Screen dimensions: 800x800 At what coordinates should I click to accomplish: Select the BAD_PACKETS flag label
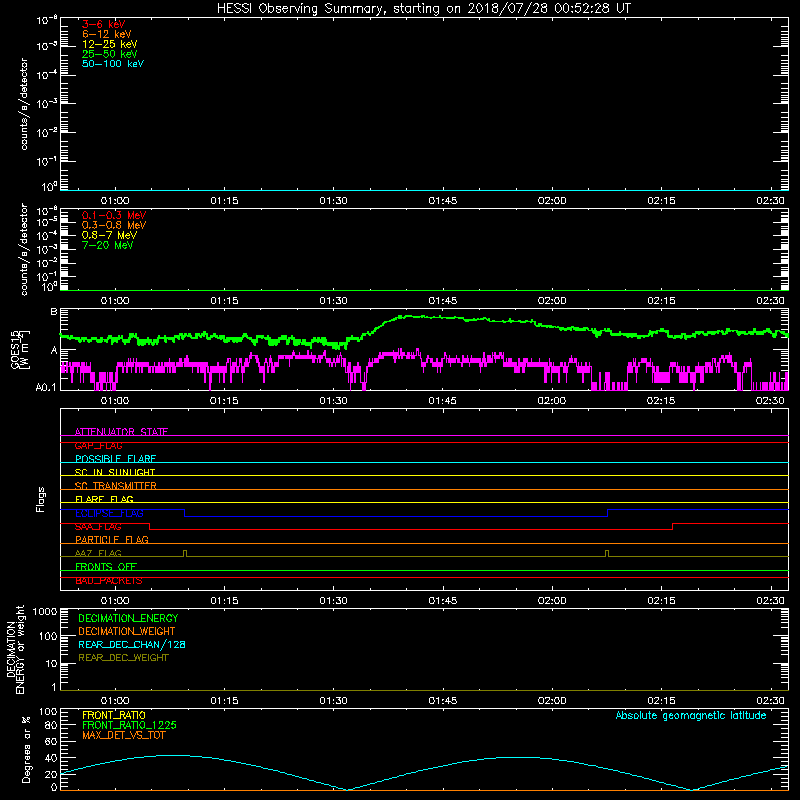pos(109,581)
